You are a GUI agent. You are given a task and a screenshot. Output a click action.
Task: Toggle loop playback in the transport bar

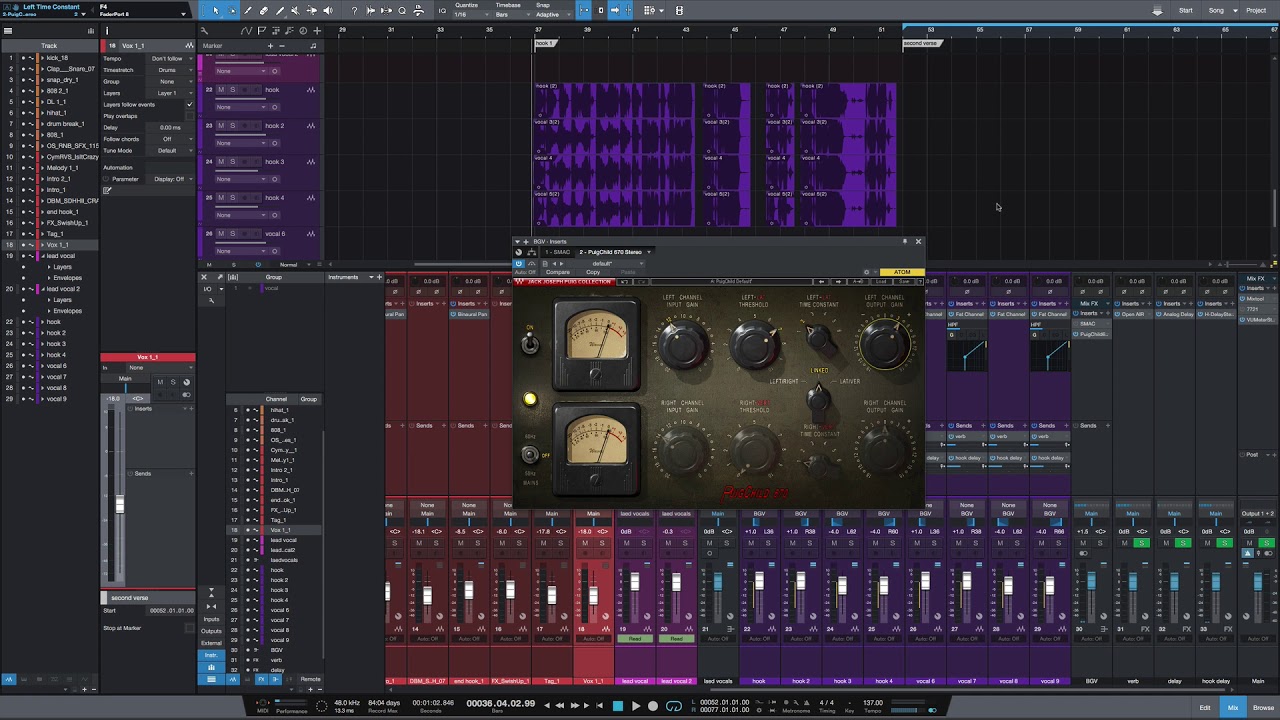[674, 706]
